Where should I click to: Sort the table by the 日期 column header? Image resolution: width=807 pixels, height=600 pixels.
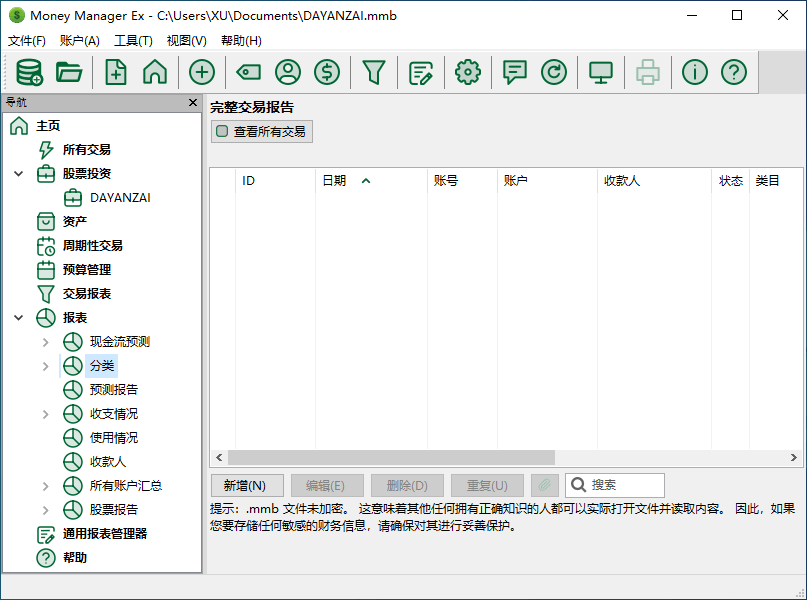coord(334,181)
